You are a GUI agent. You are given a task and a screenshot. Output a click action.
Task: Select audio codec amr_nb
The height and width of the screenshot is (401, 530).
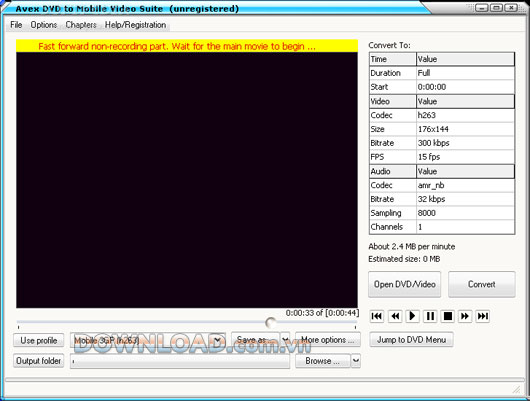(x=465, y=185)
